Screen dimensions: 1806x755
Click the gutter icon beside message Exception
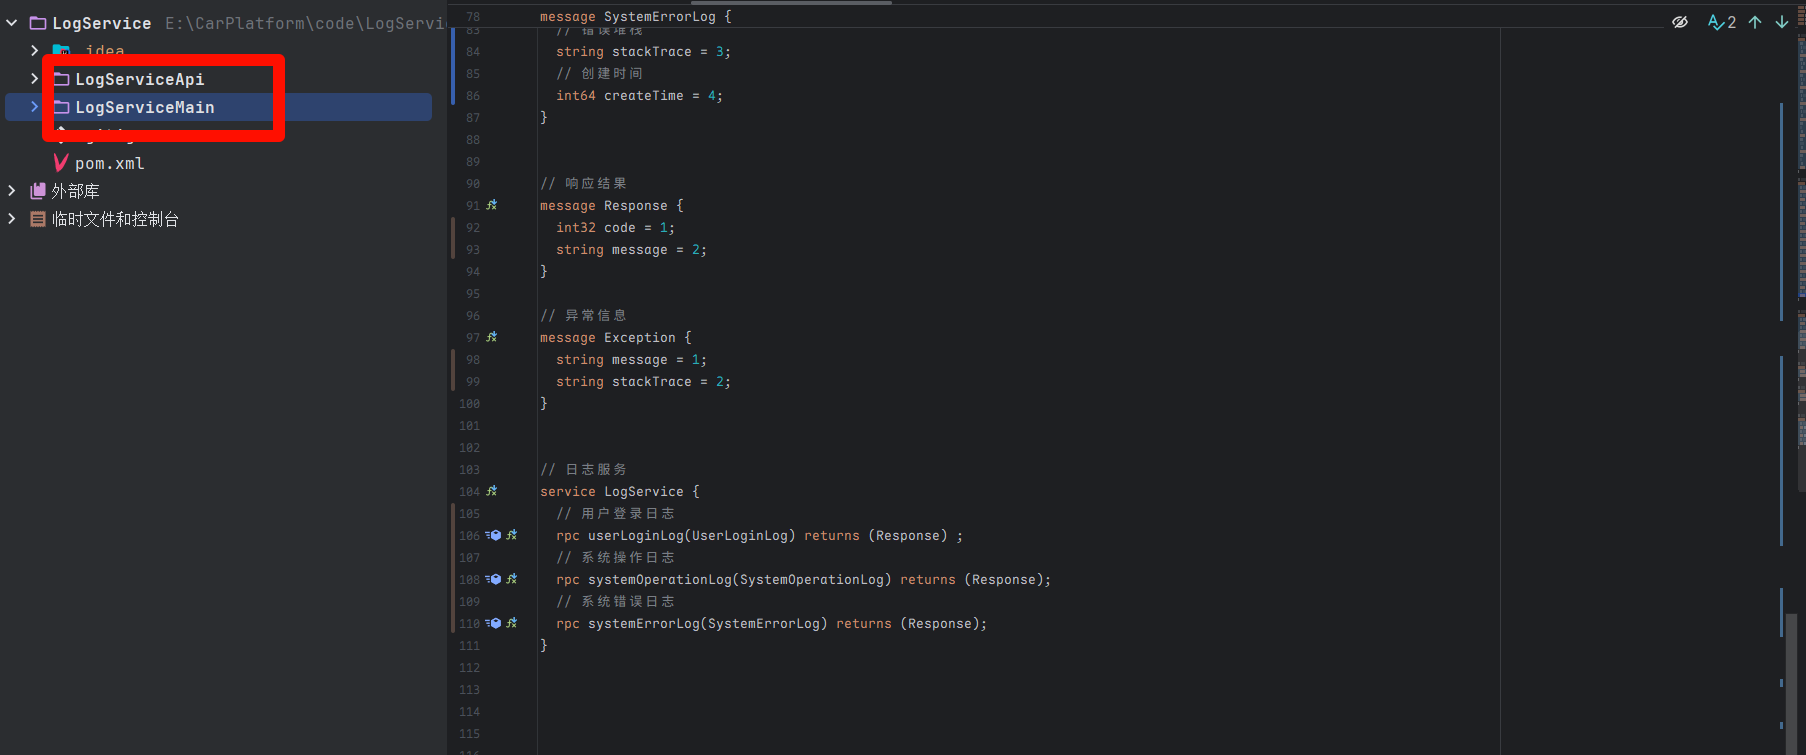click(491, 337)
